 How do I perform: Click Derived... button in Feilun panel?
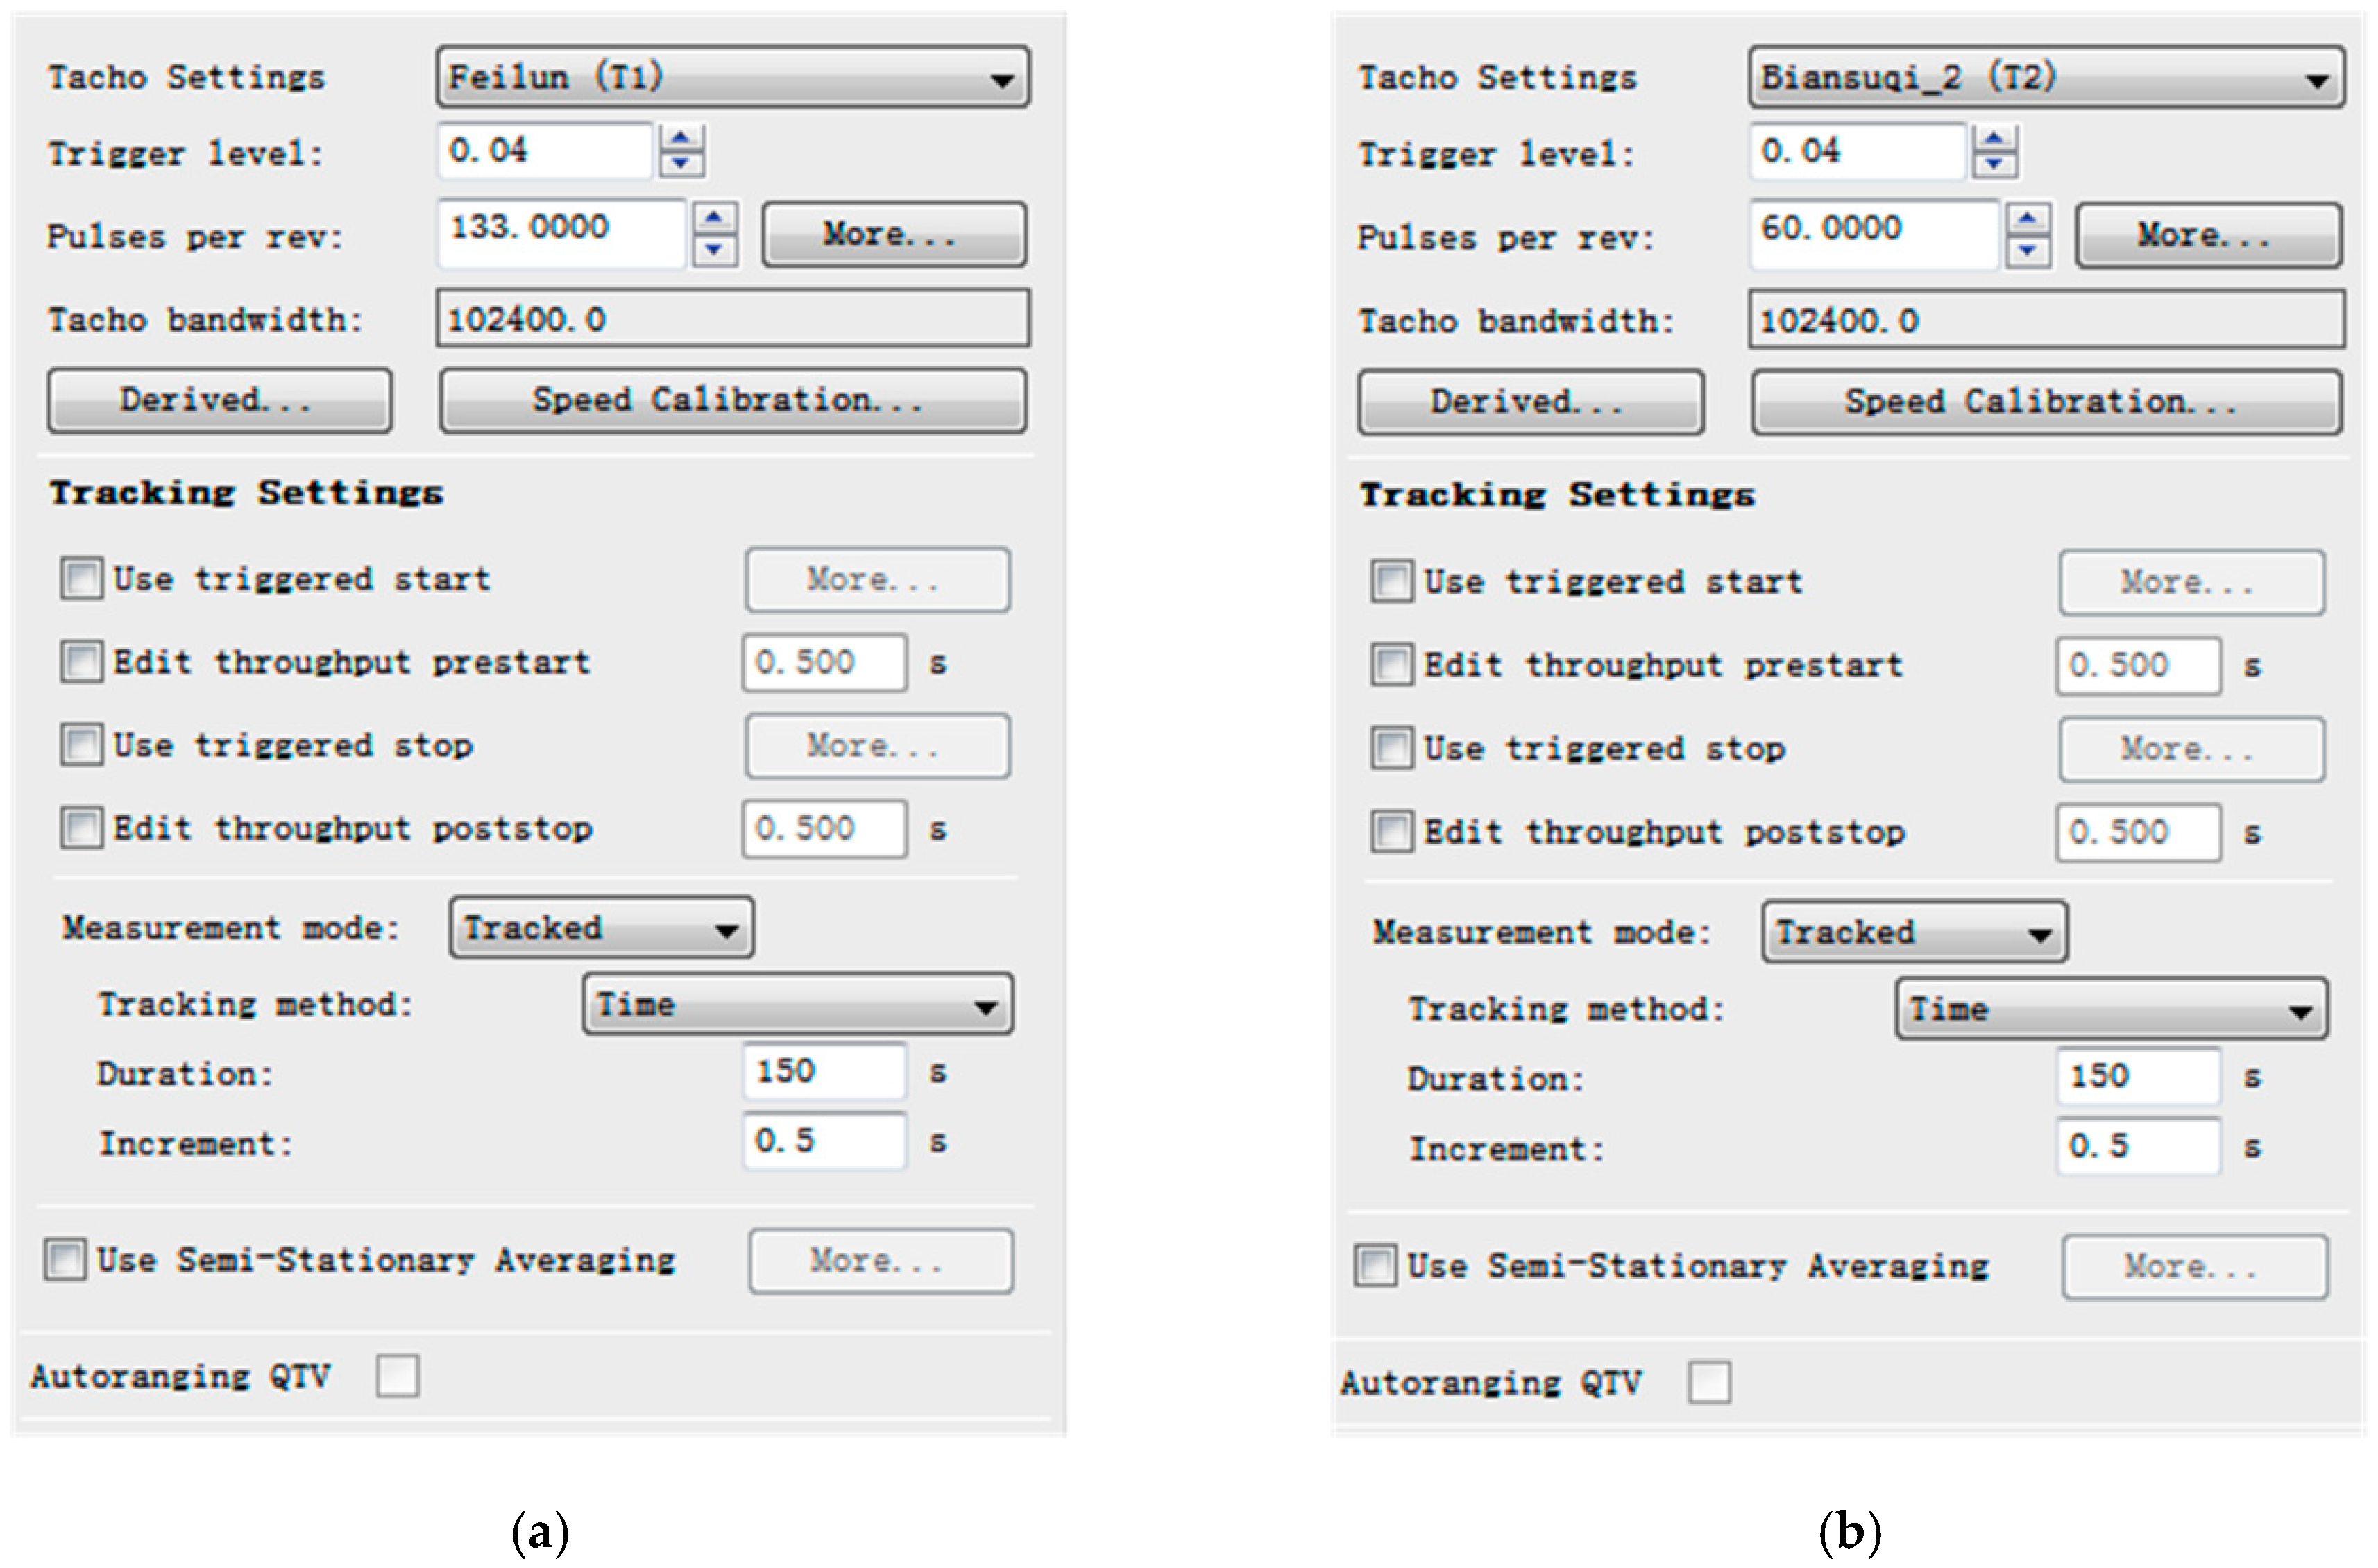219,400
